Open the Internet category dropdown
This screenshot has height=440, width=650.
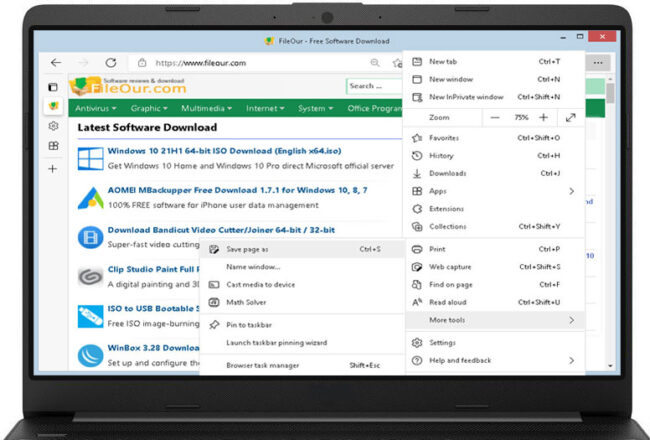tap(266, 108)
